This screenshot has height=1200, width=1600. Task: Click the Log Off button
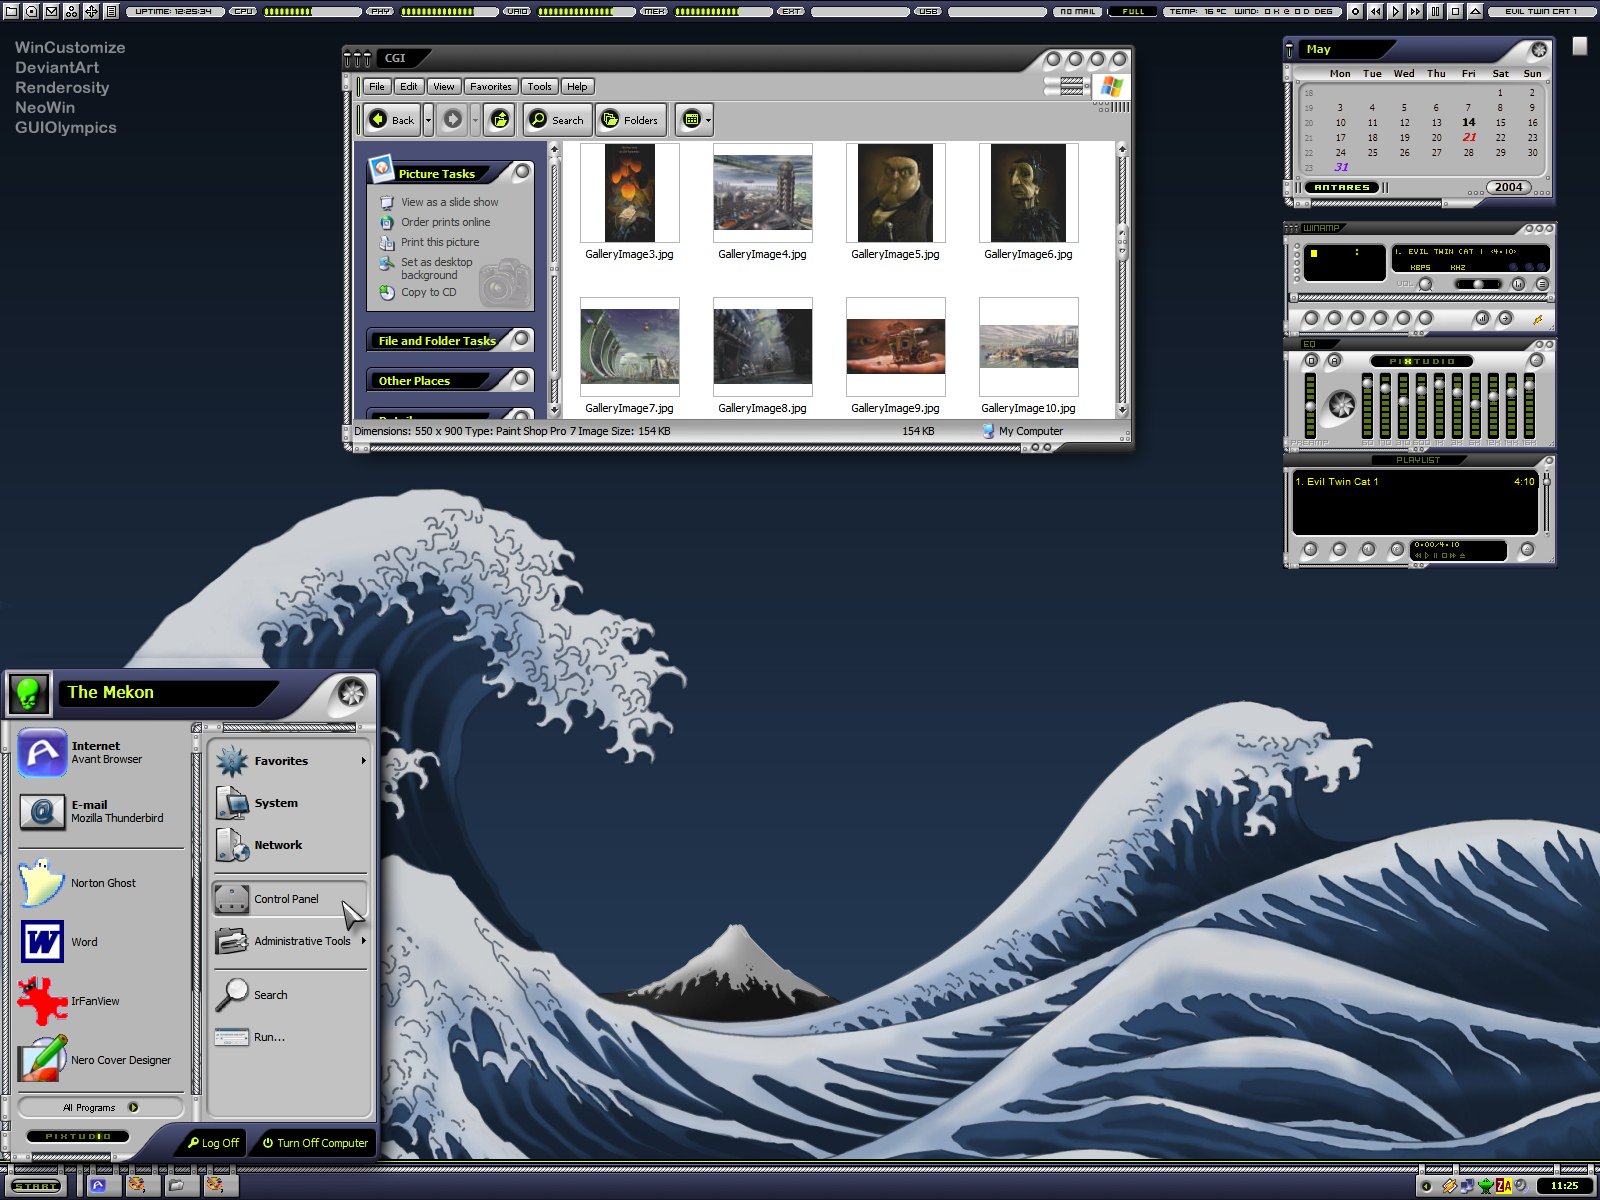(213, 1143)
